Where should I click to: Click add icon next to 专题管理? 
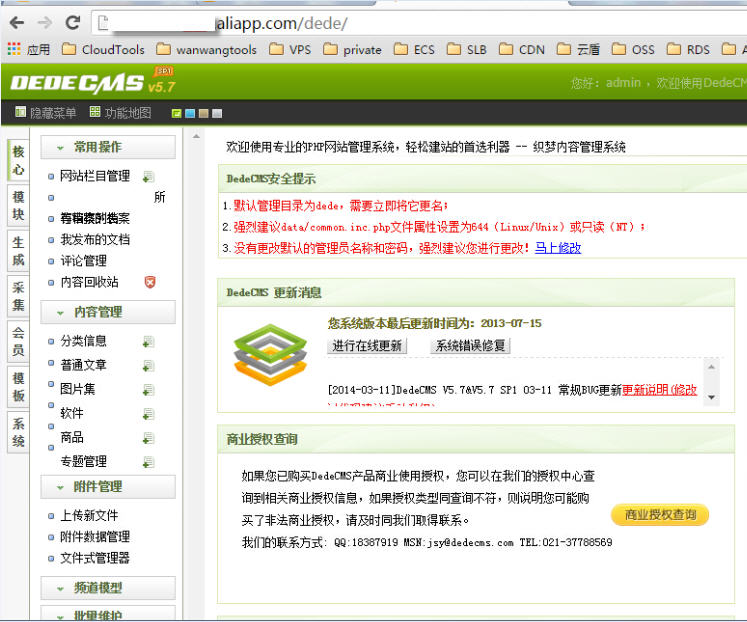click(x=149, y=462)
